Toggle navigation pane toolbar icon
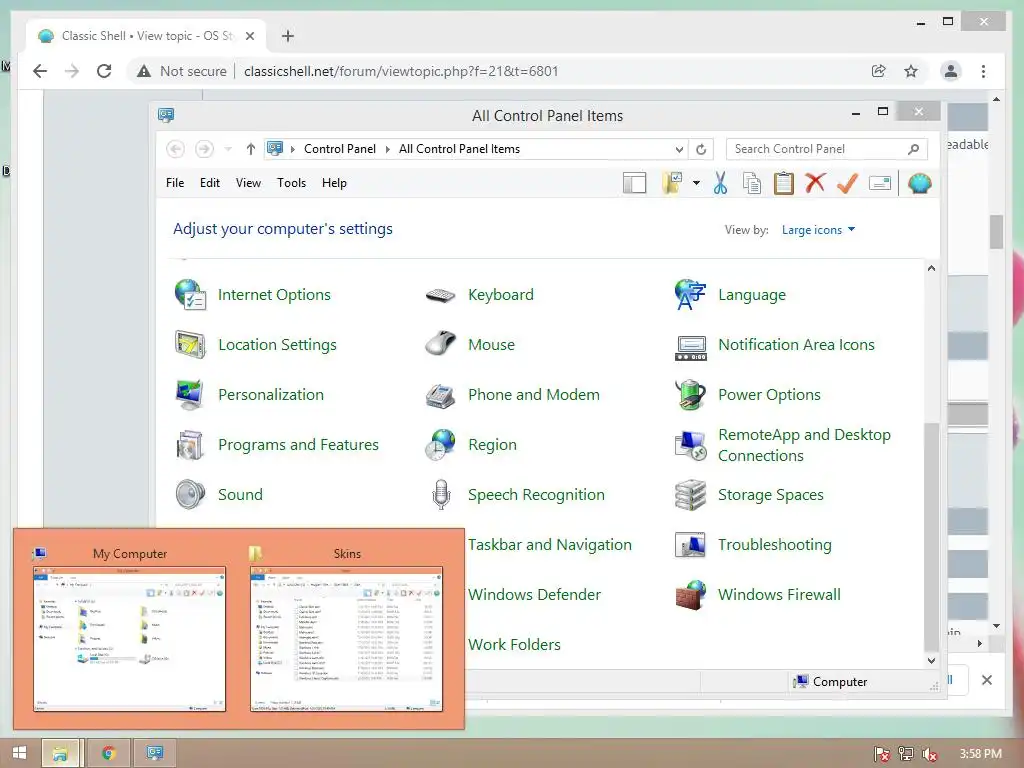 point(634,184)
